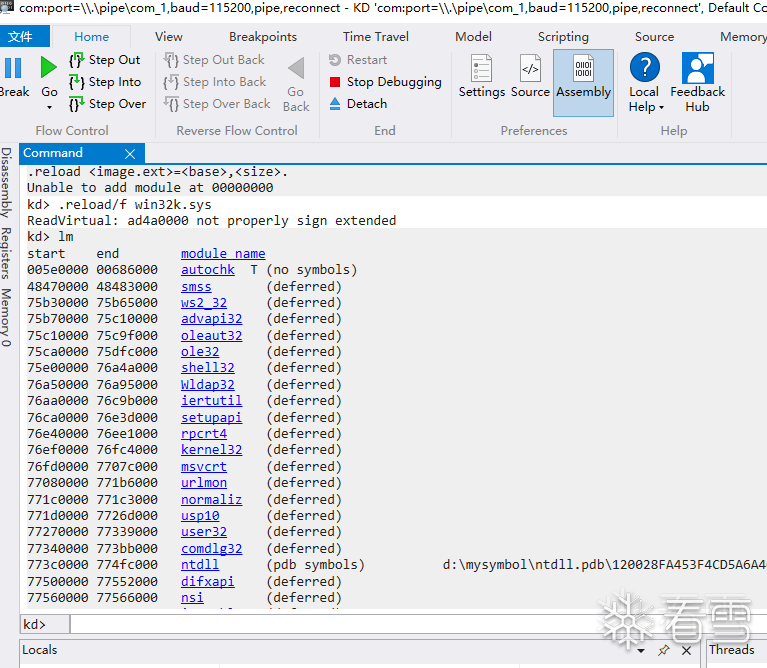767x668 pixels.
Task: Close the Command tab
Action: tap(130, 154)
